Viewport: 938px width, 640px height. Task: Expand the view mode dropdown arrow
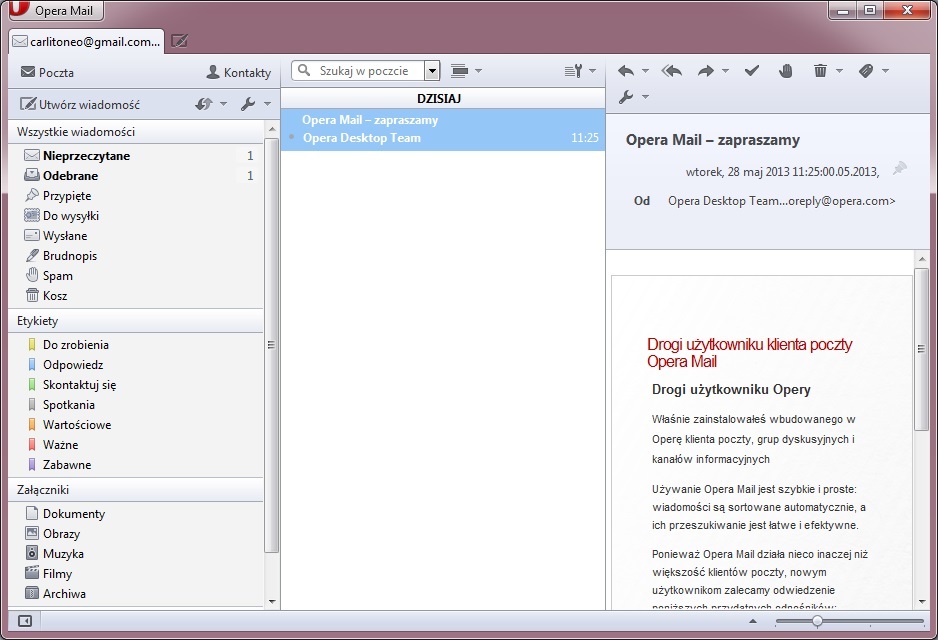click(x=479, y=71)
